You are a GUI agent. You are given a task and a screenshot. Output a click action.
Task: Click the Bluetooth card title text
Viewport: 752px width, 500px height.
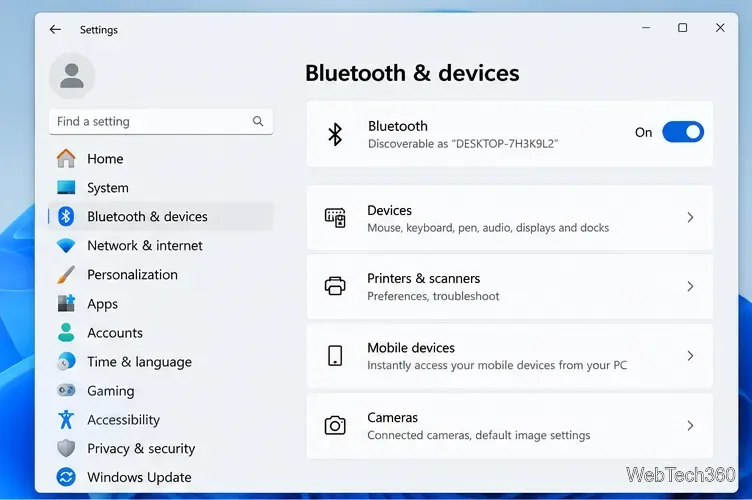tap(398, 126)
